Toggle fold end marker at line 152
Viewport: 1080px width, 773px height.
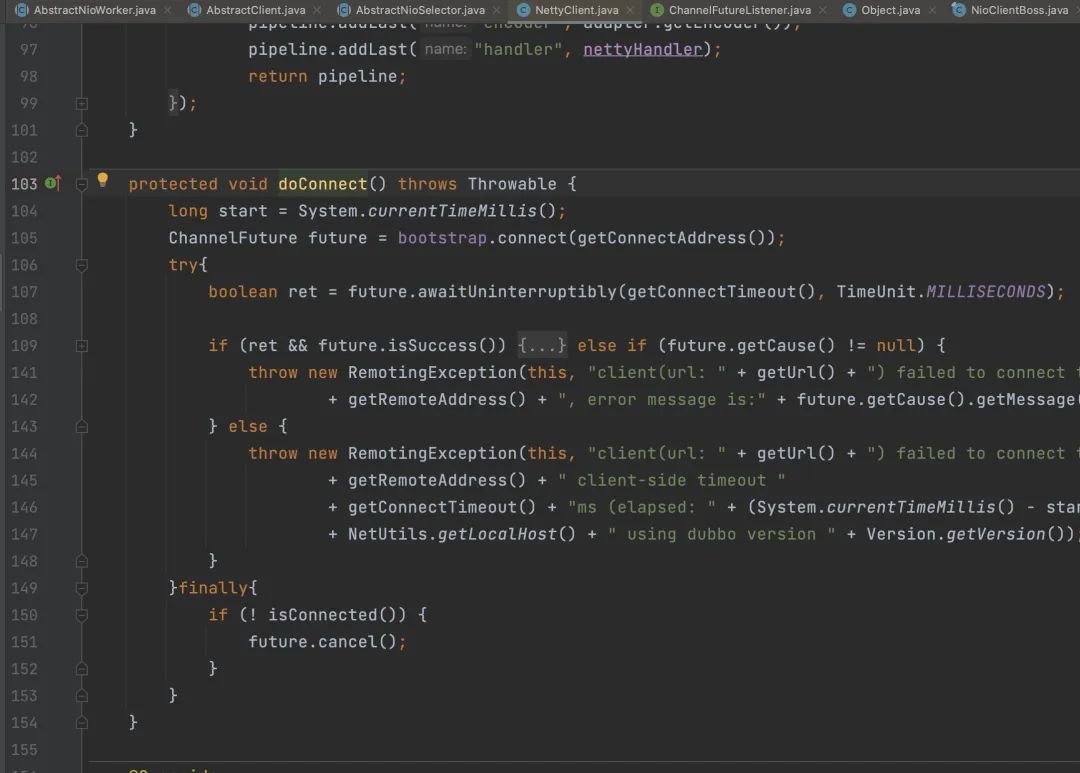tap(81, 669)
